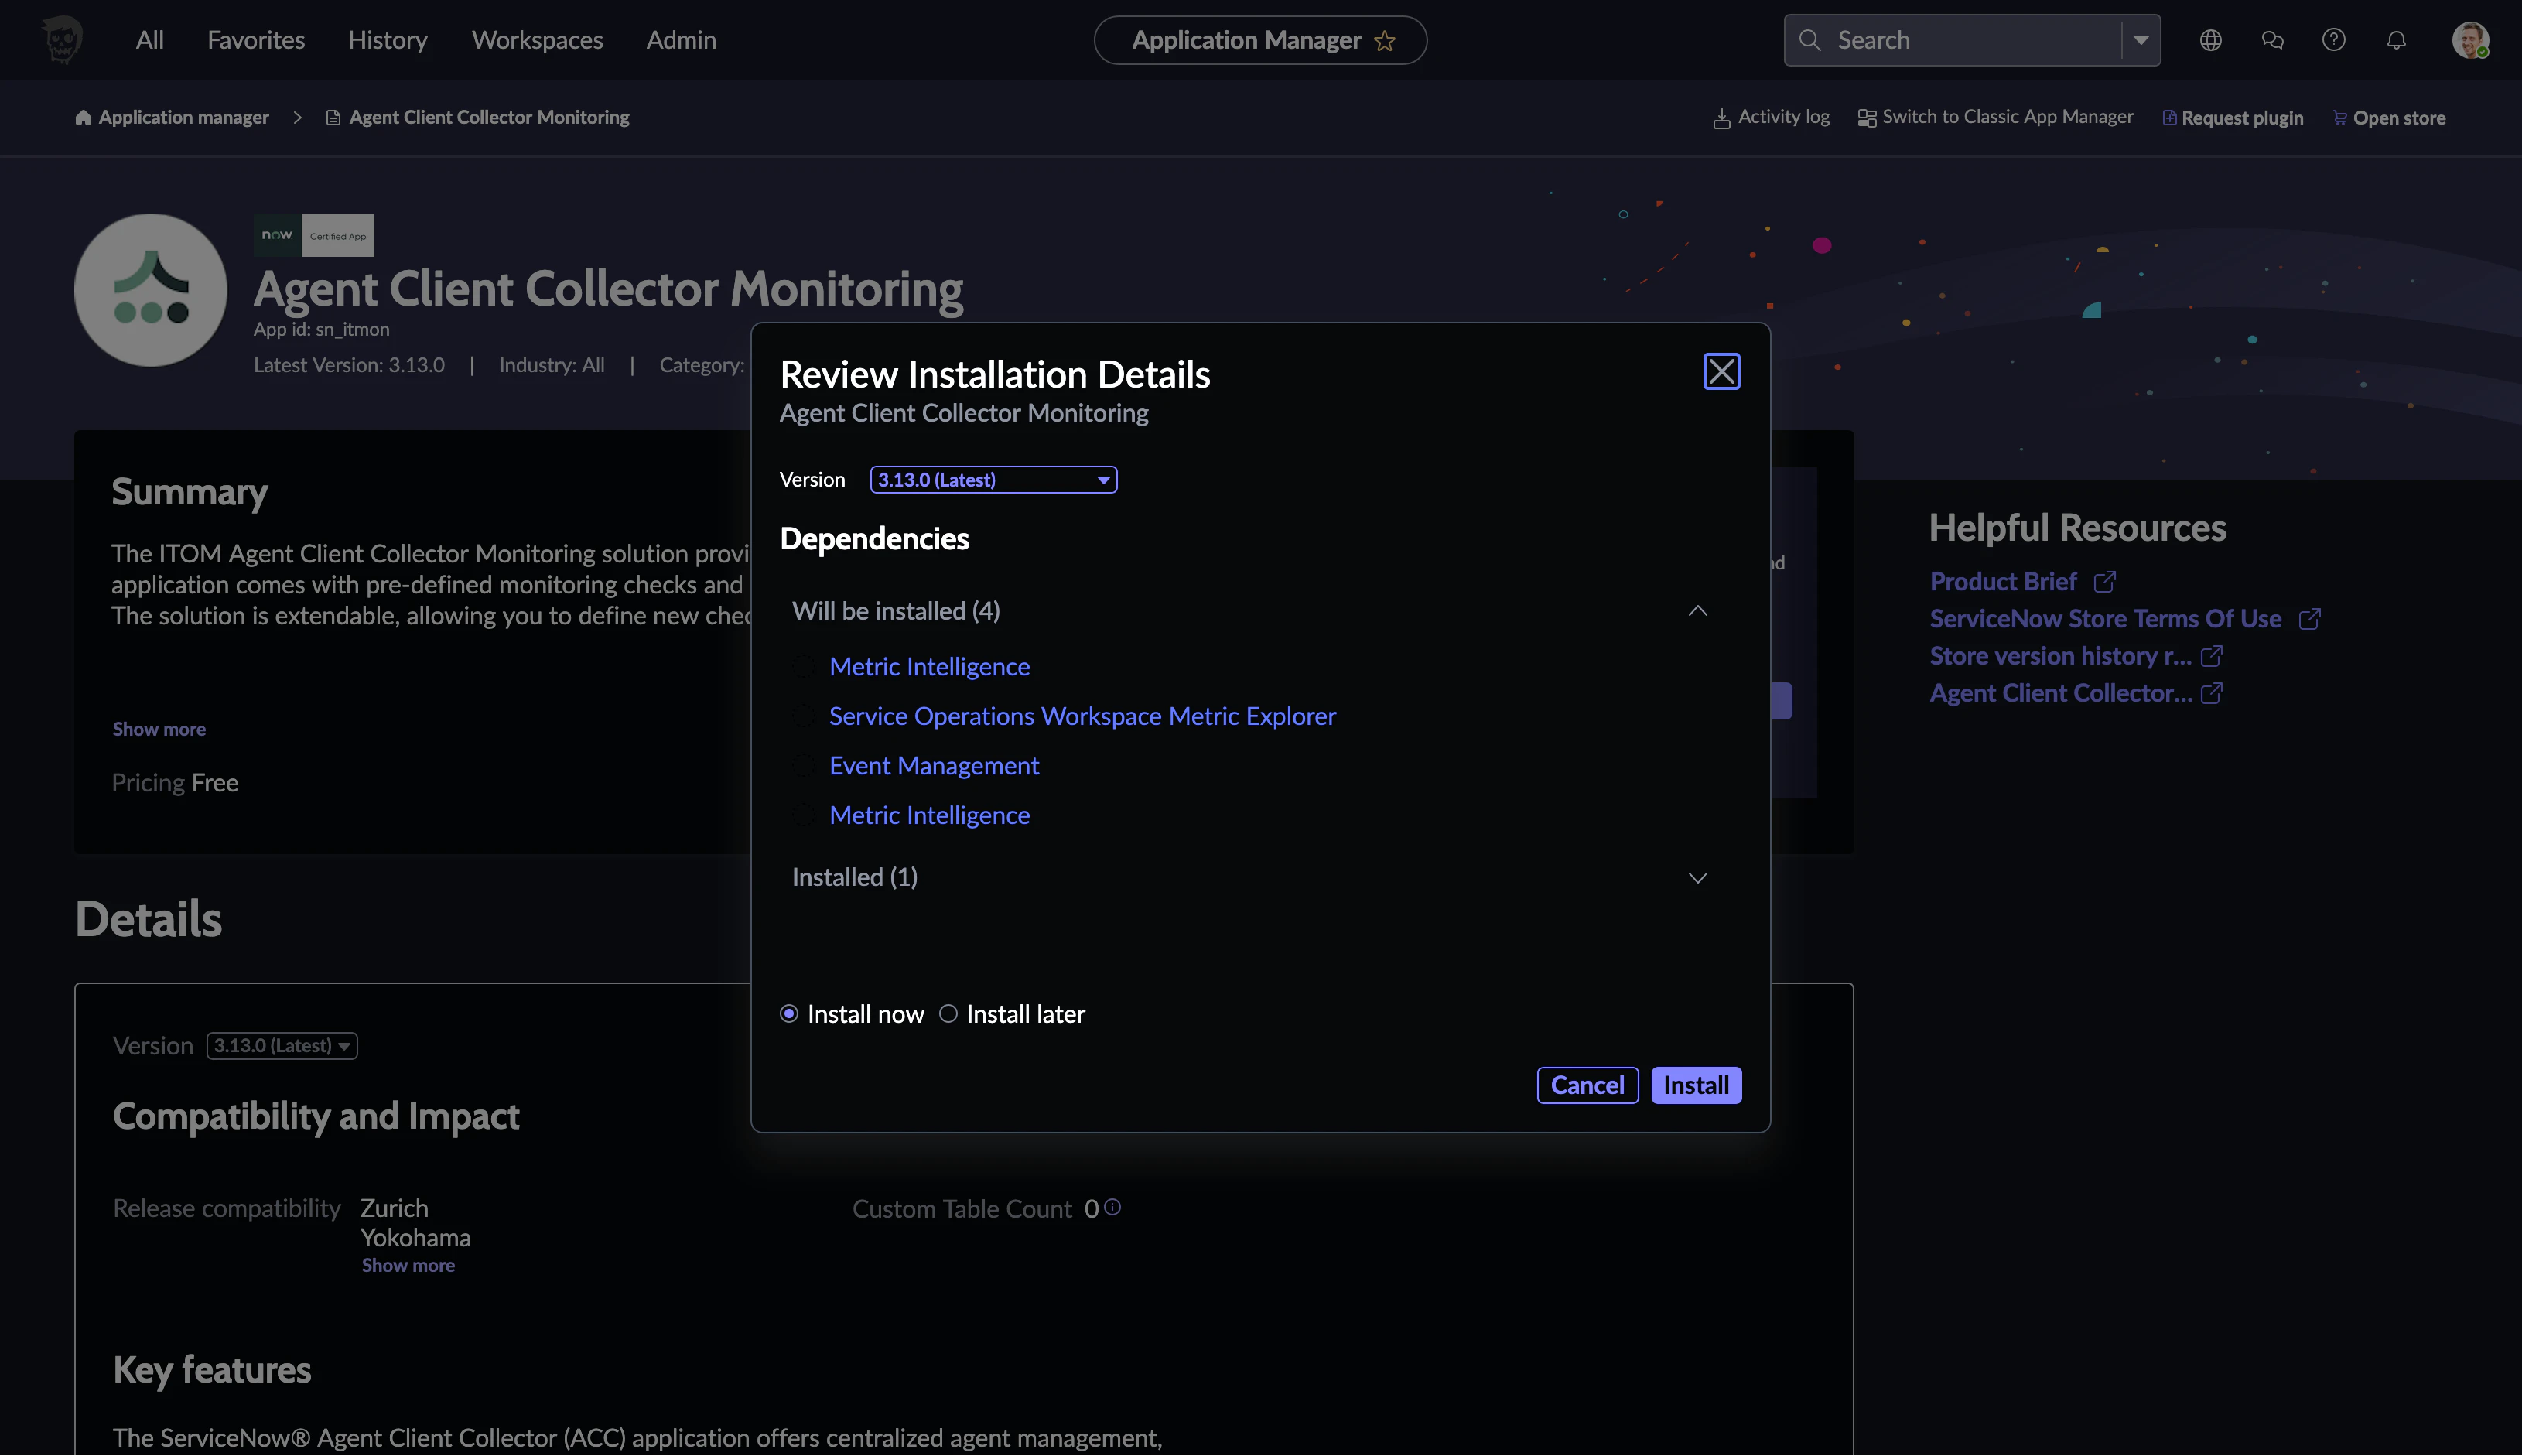Open the help question mark icon
2522x1456 pixels.
[x=2334, y=40]
